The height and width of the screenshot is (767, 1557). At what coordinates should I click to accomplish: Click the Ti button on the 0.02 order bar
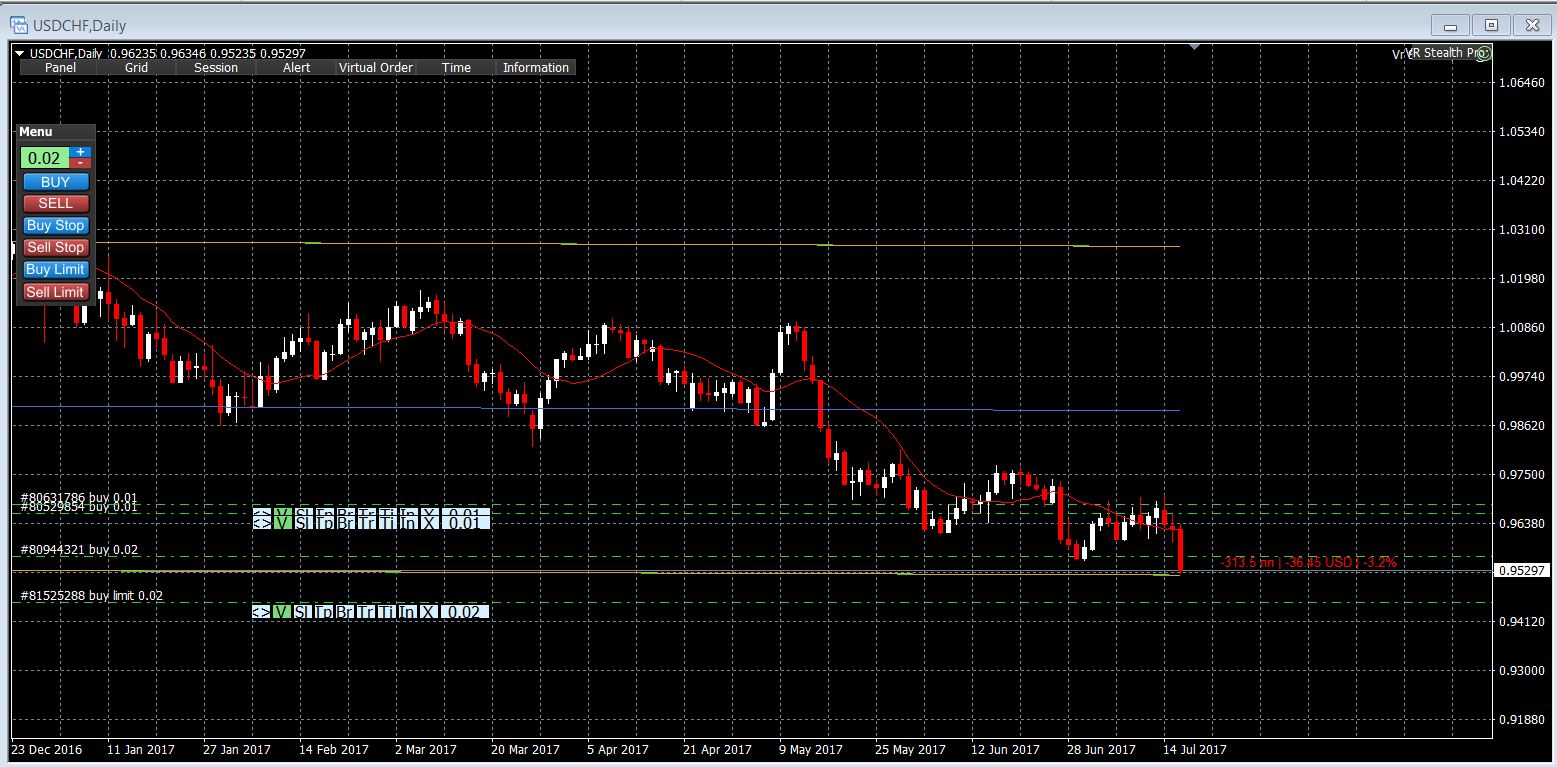[x=387, y=611]
